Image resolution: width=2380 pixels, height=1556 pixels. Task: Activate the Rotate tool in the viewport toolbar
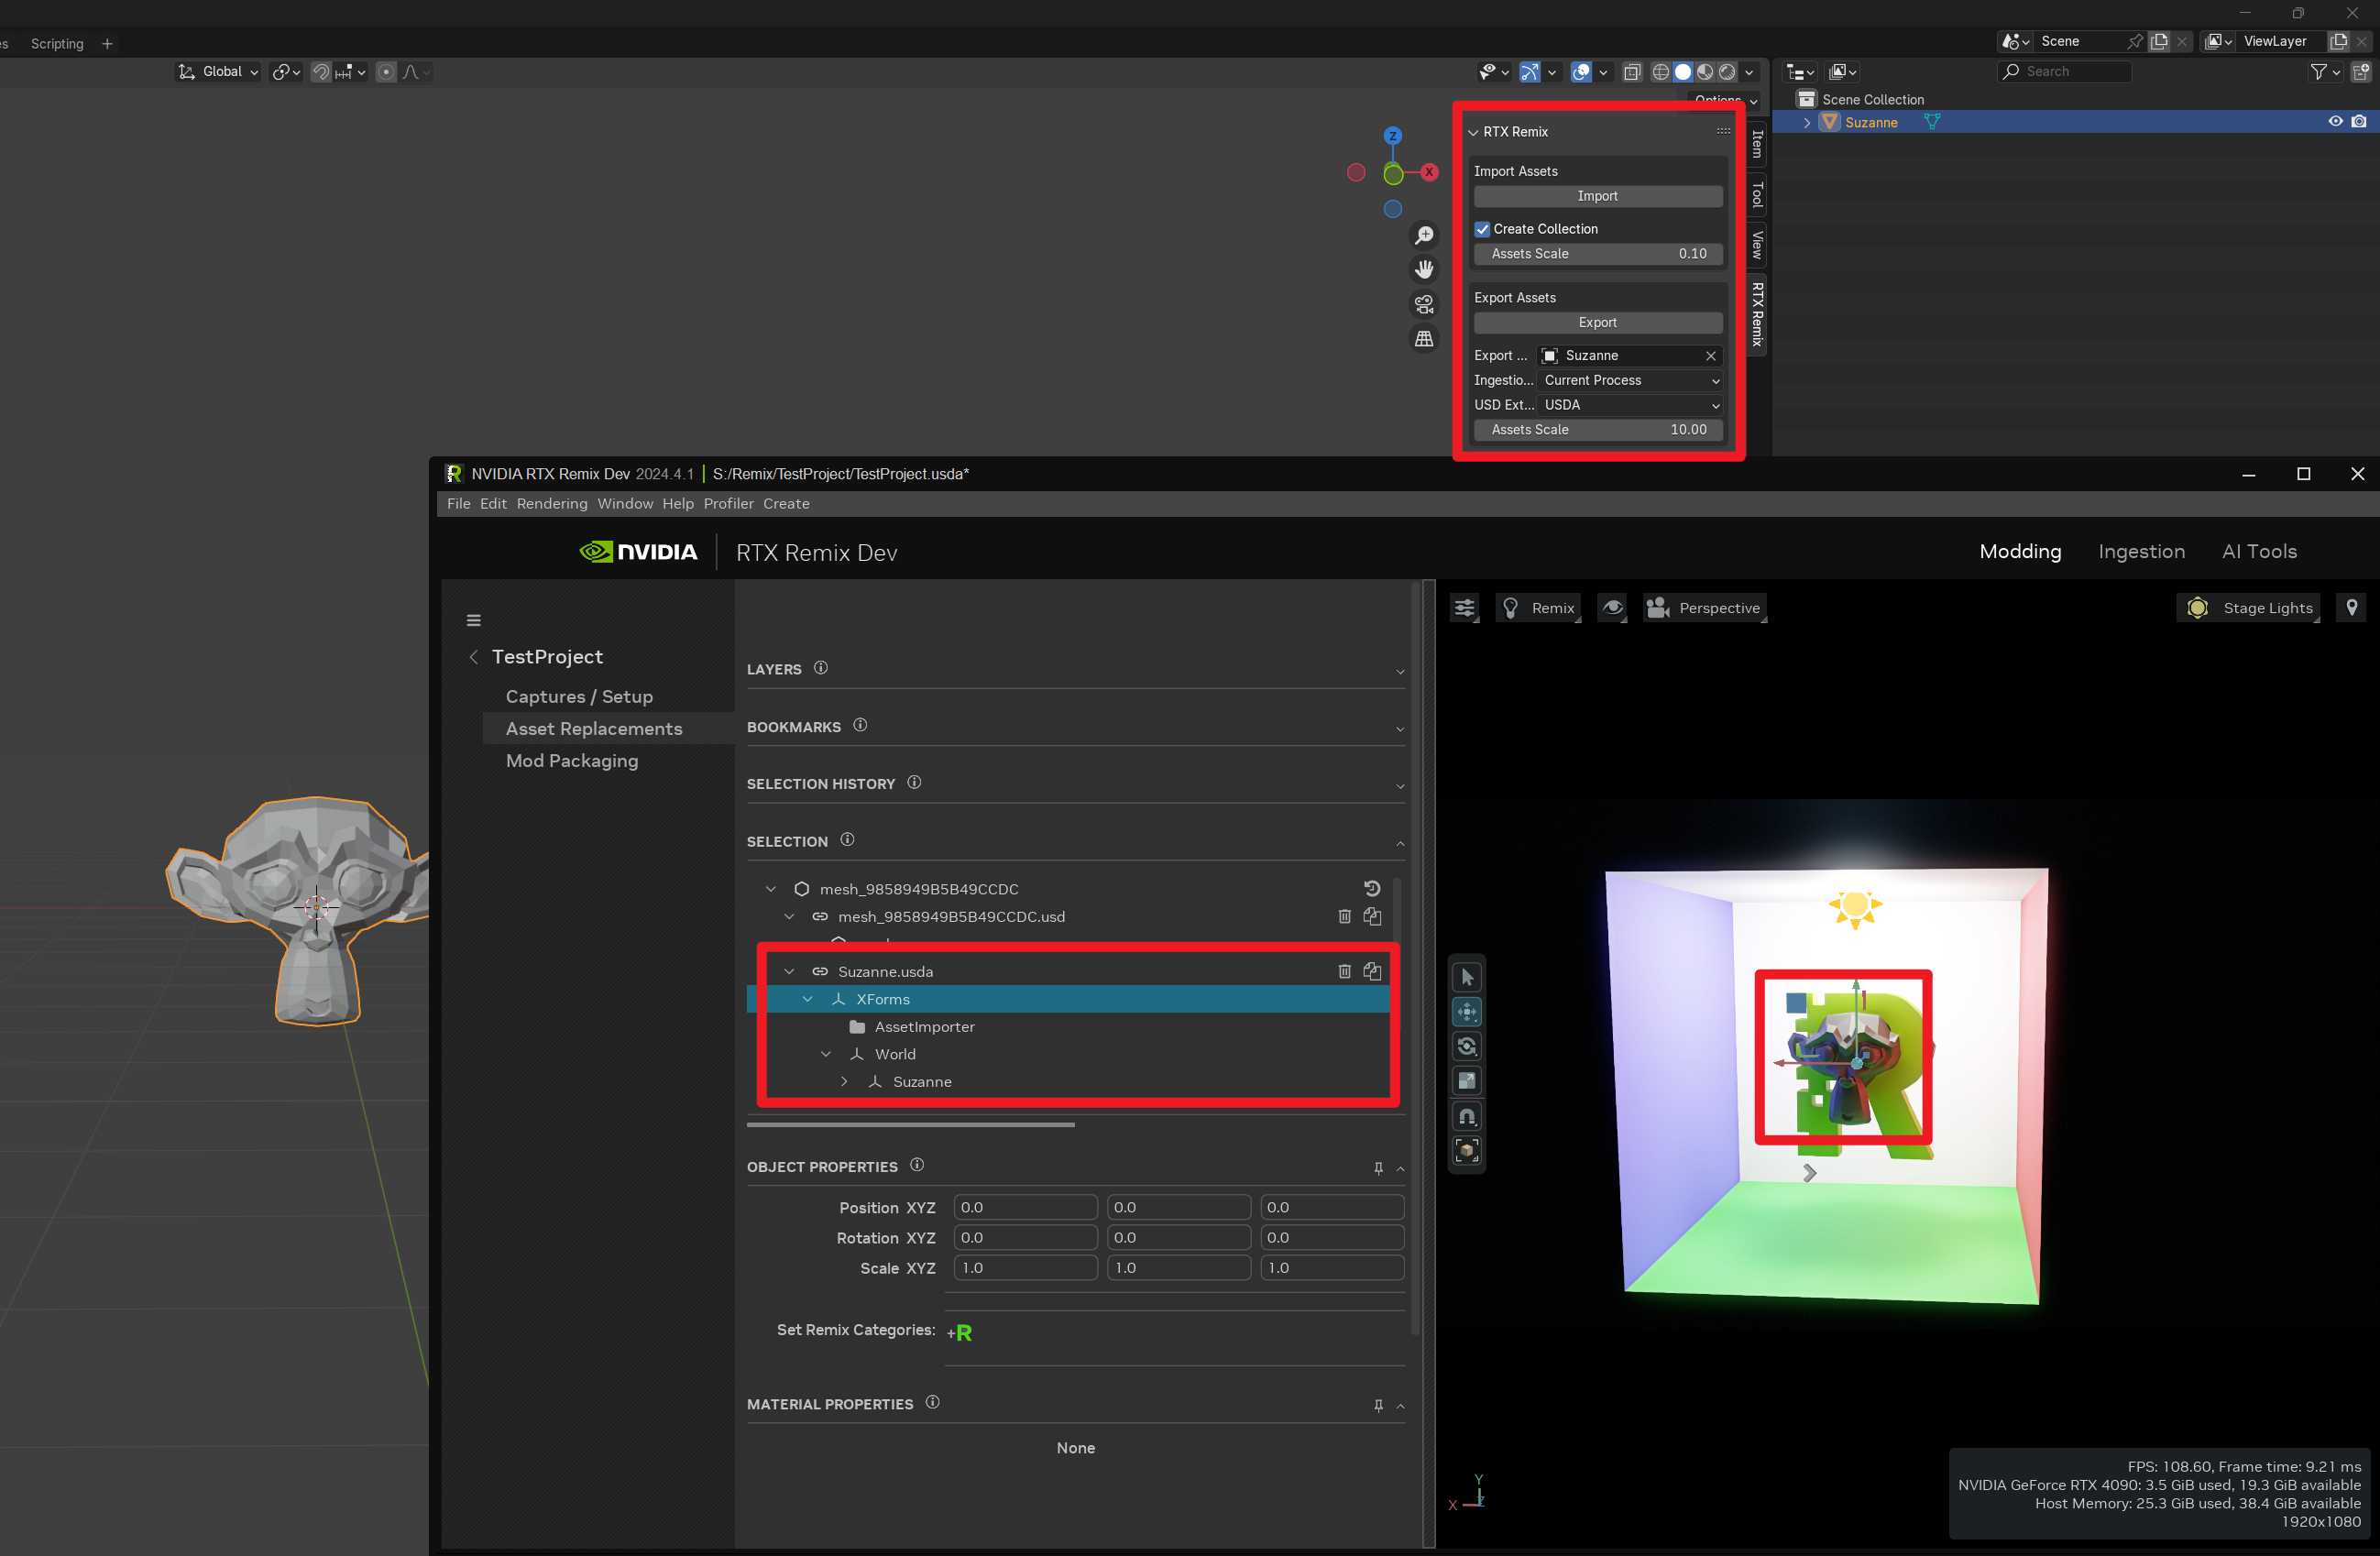1467,1046
